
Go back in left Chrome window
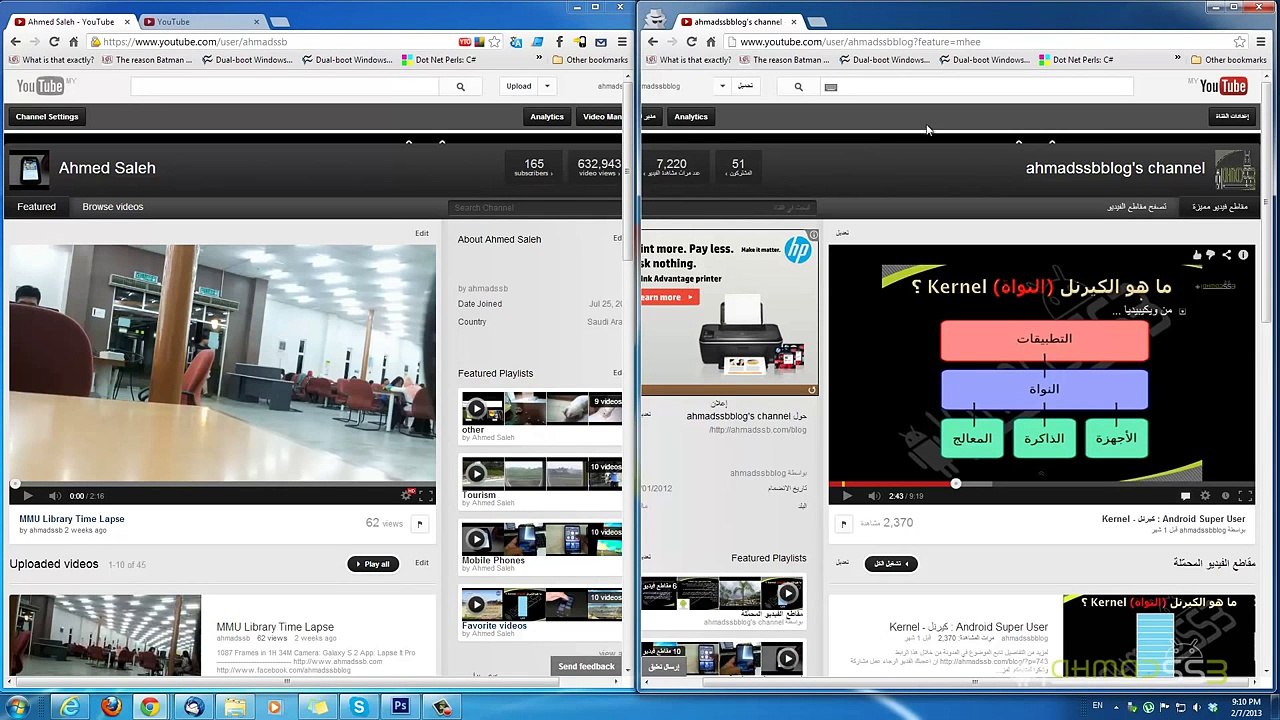15,42
